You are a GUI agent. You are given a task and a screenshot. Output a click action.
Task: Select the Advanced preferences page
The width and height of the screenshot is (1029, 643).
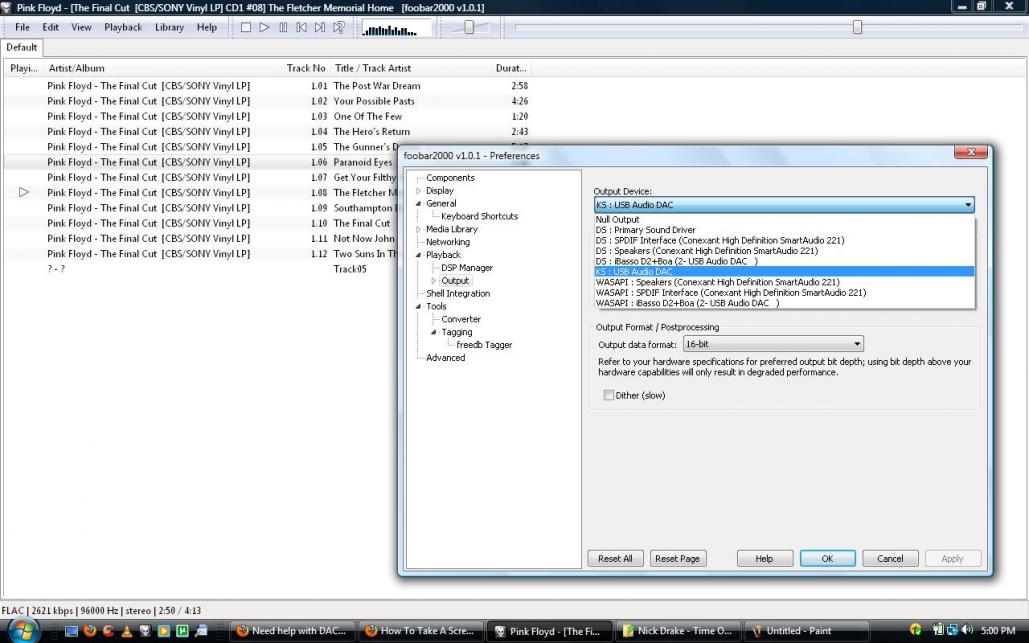445,358
